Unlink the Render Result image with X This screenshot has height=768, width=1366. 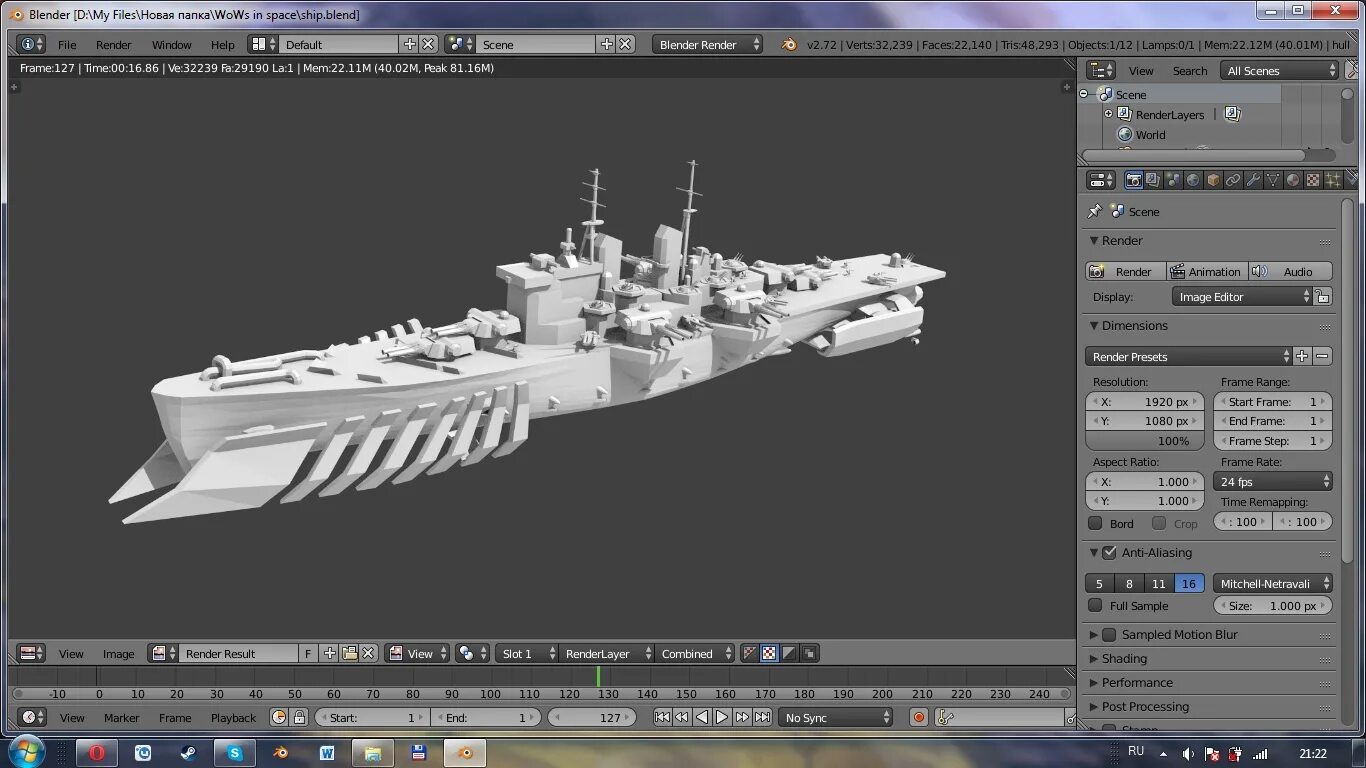coord(368,653)
